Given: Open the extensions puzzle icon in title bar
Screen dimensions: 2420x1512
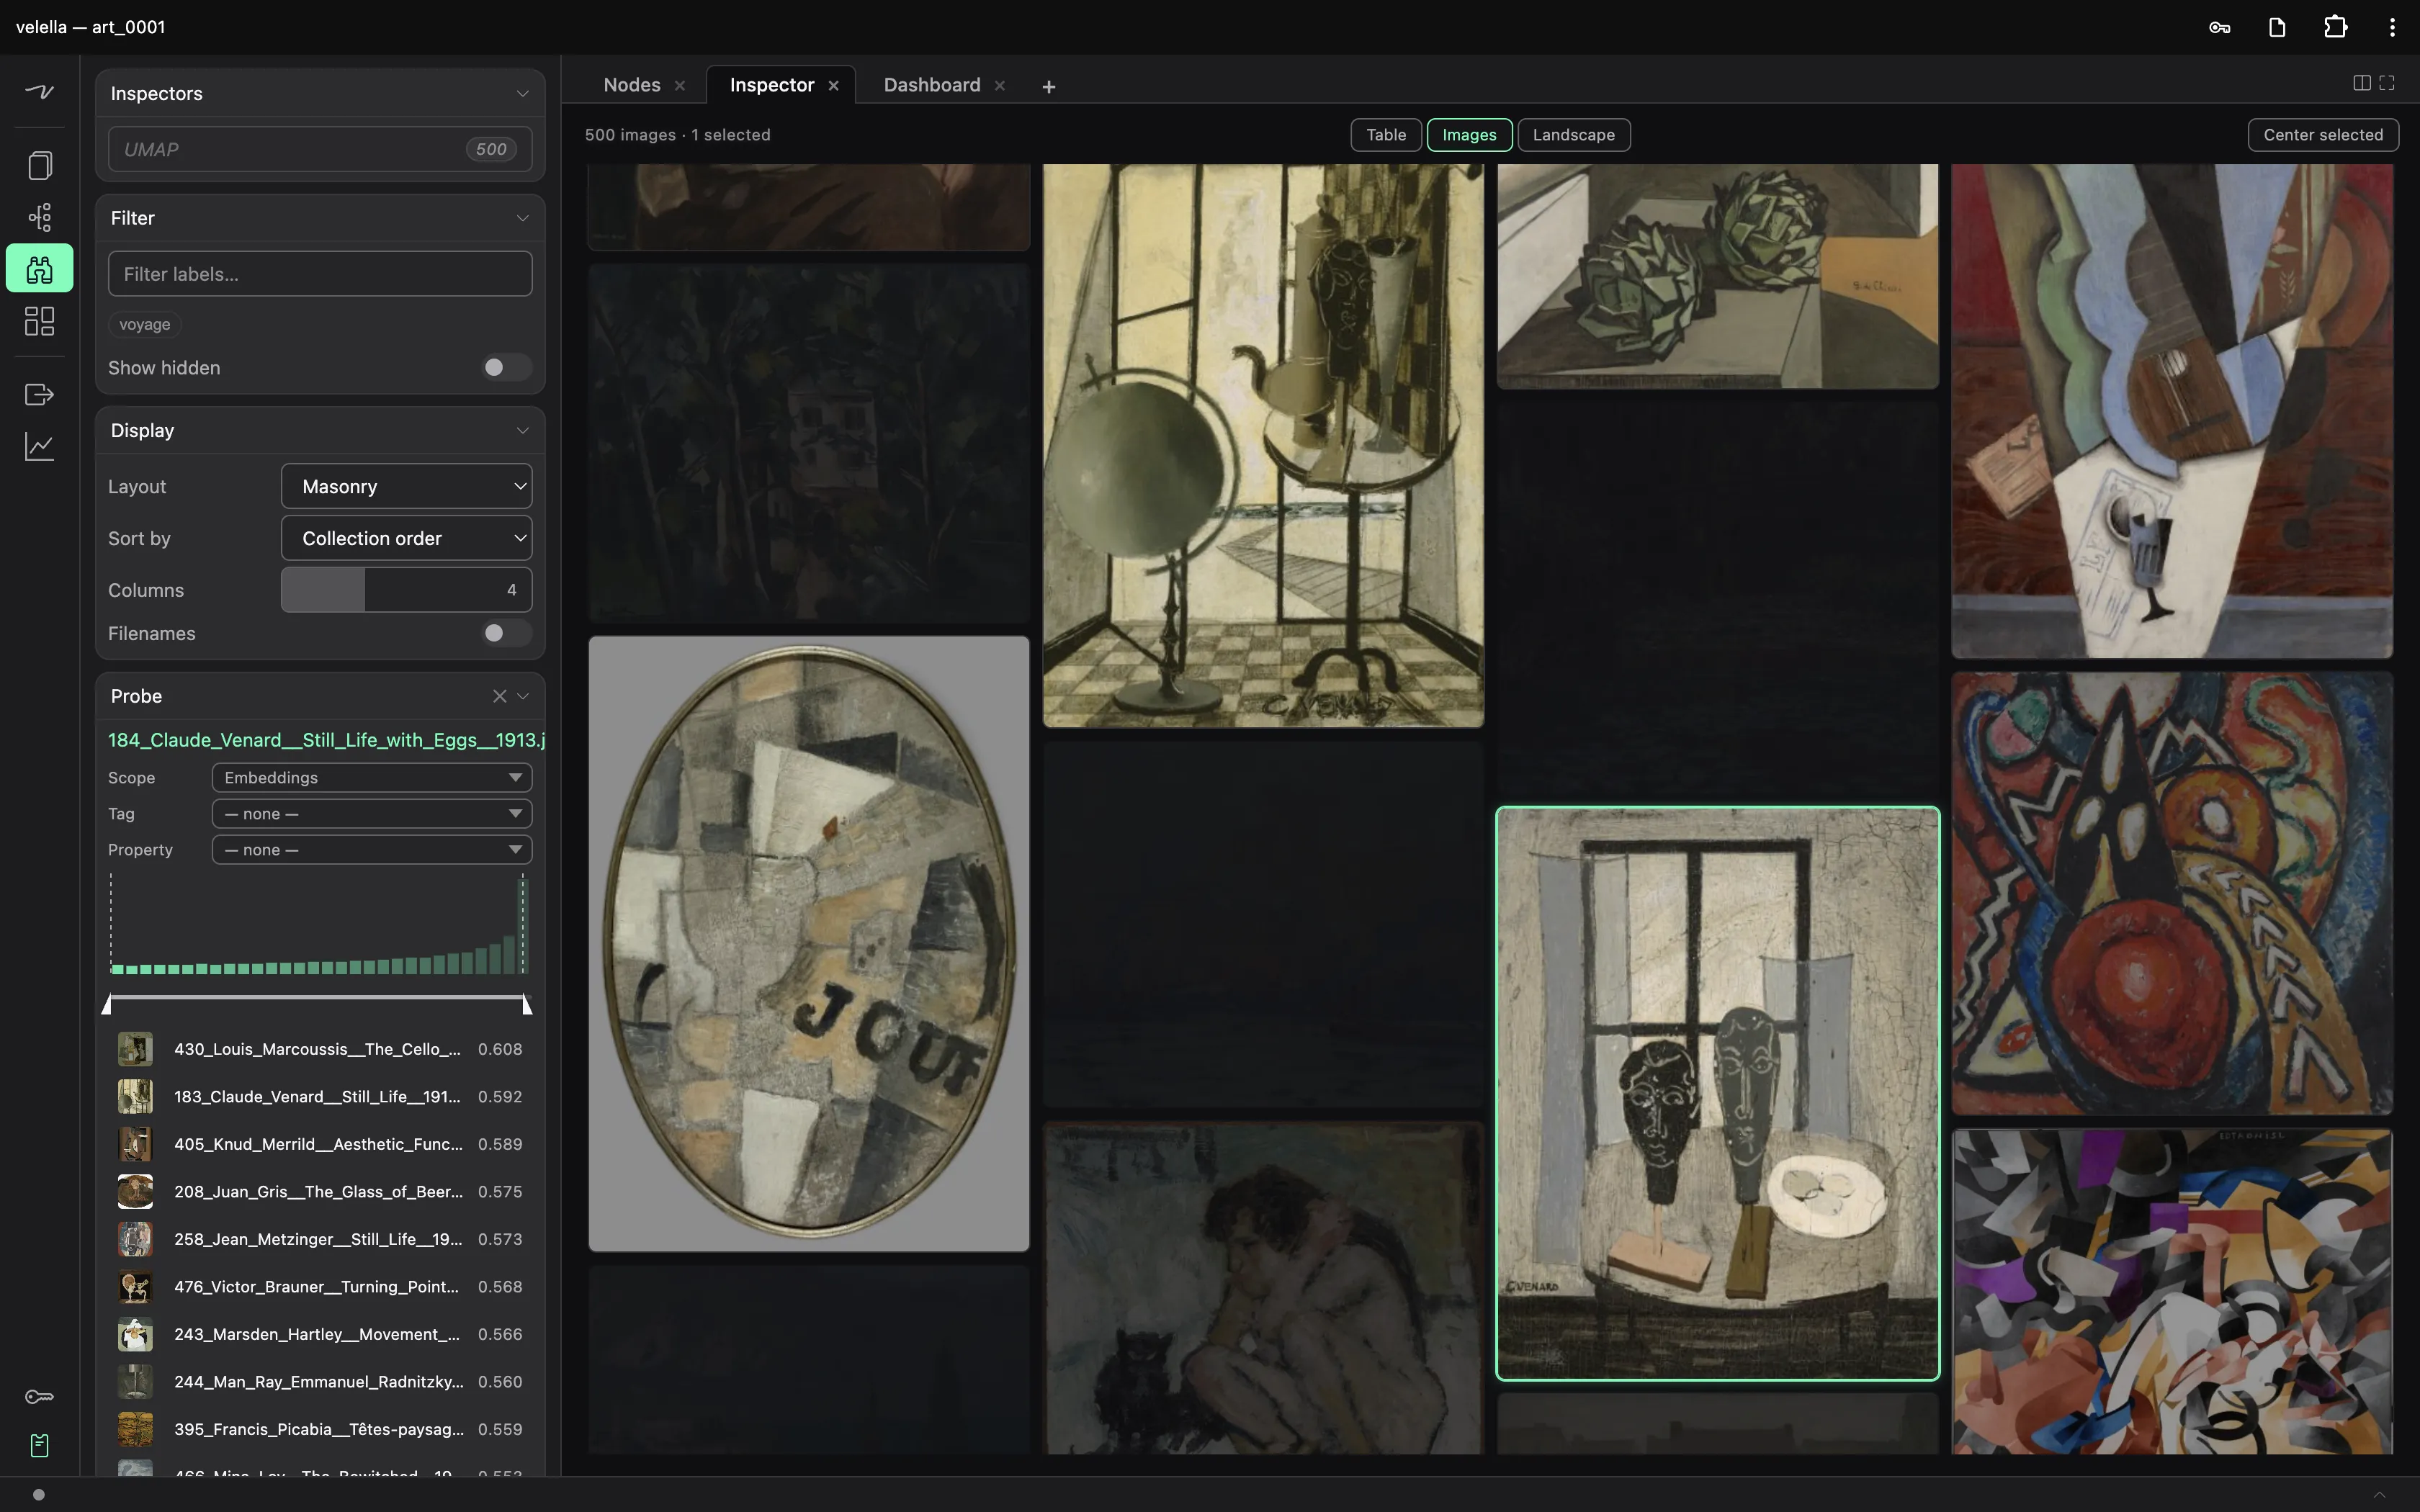Looking at the screenshot, I should pos(2335,27).
